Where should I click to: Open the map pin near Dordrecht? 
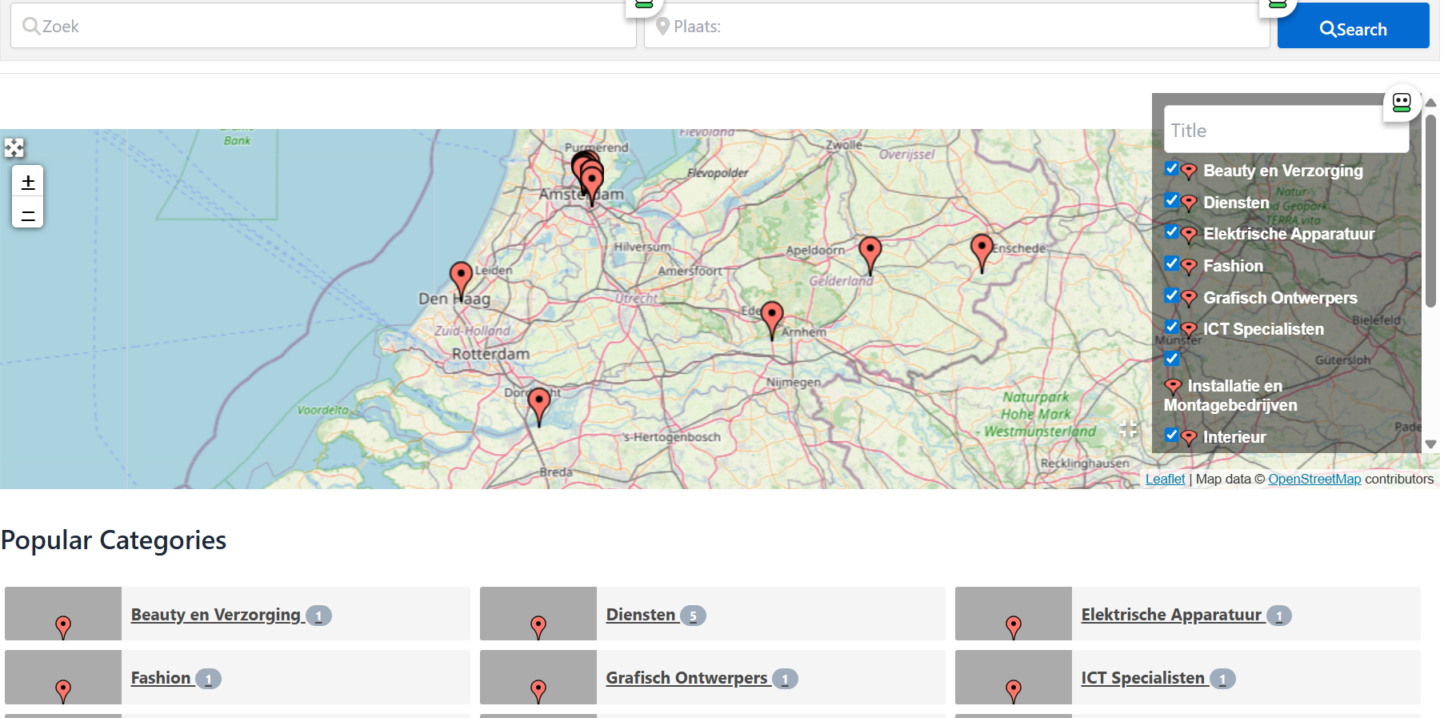539,405
